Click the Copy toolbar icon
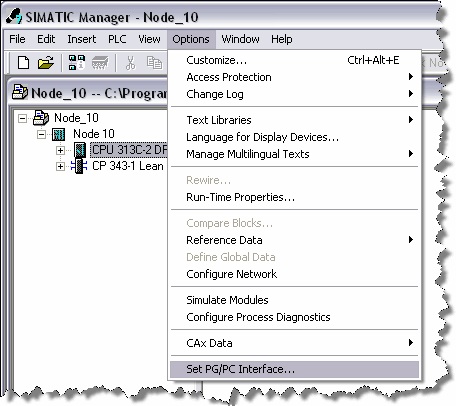 point(154,62)
